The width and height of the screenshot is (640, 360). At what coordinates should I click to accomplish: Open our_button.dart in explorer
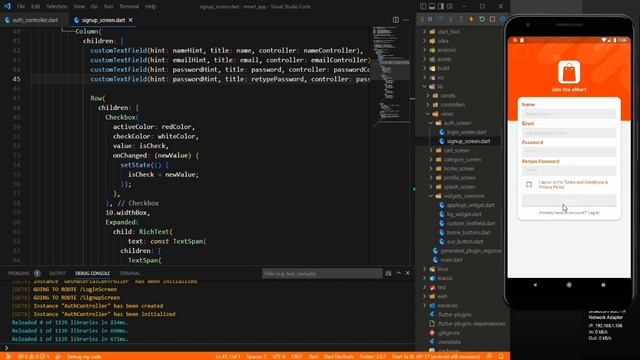pyautogui.click(x=464, y=241)
